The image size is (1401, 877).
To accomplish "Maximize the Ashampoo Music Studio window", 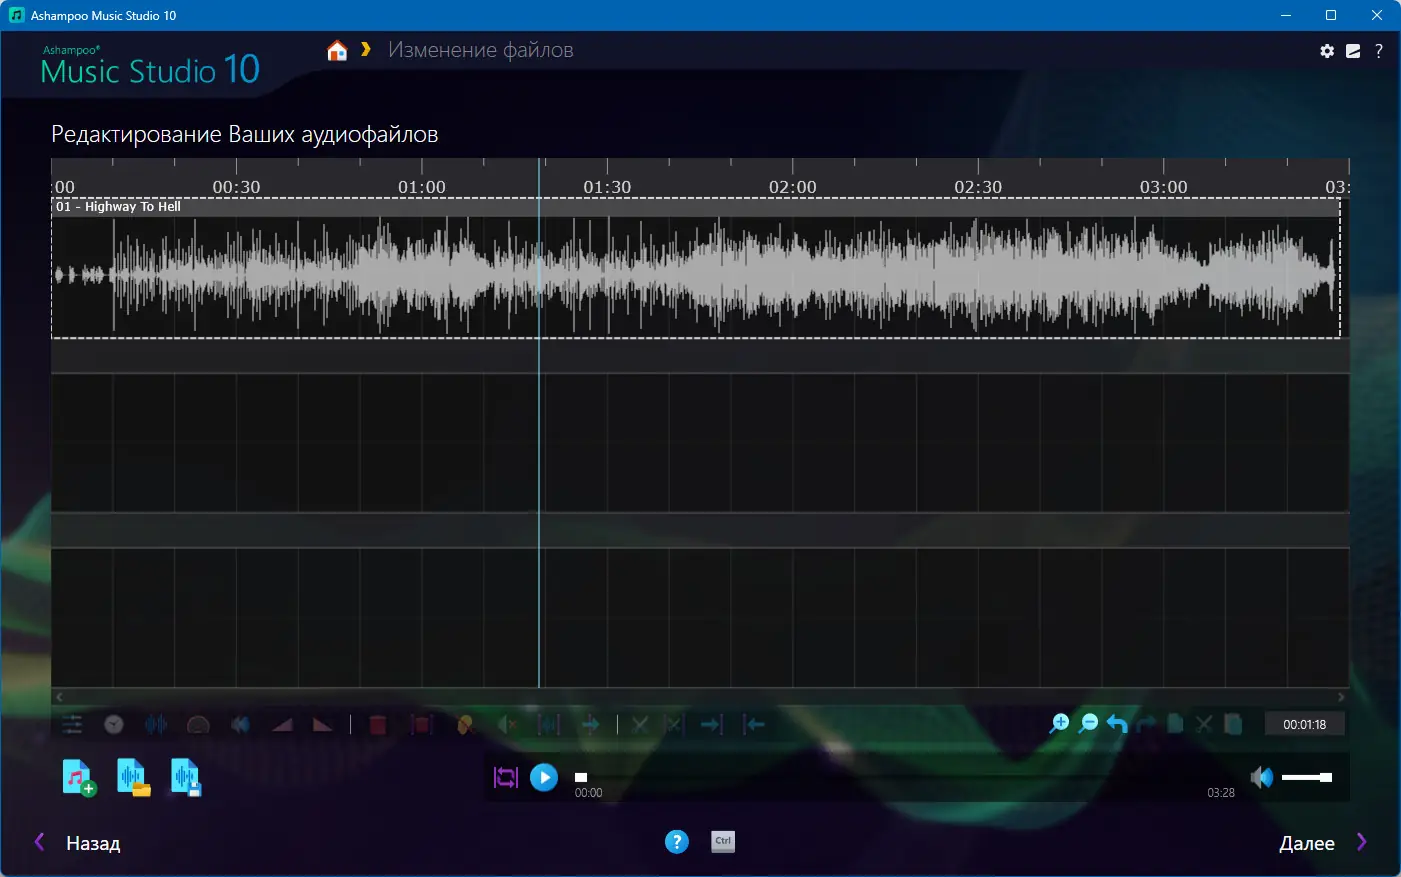I will [1331, 15].
